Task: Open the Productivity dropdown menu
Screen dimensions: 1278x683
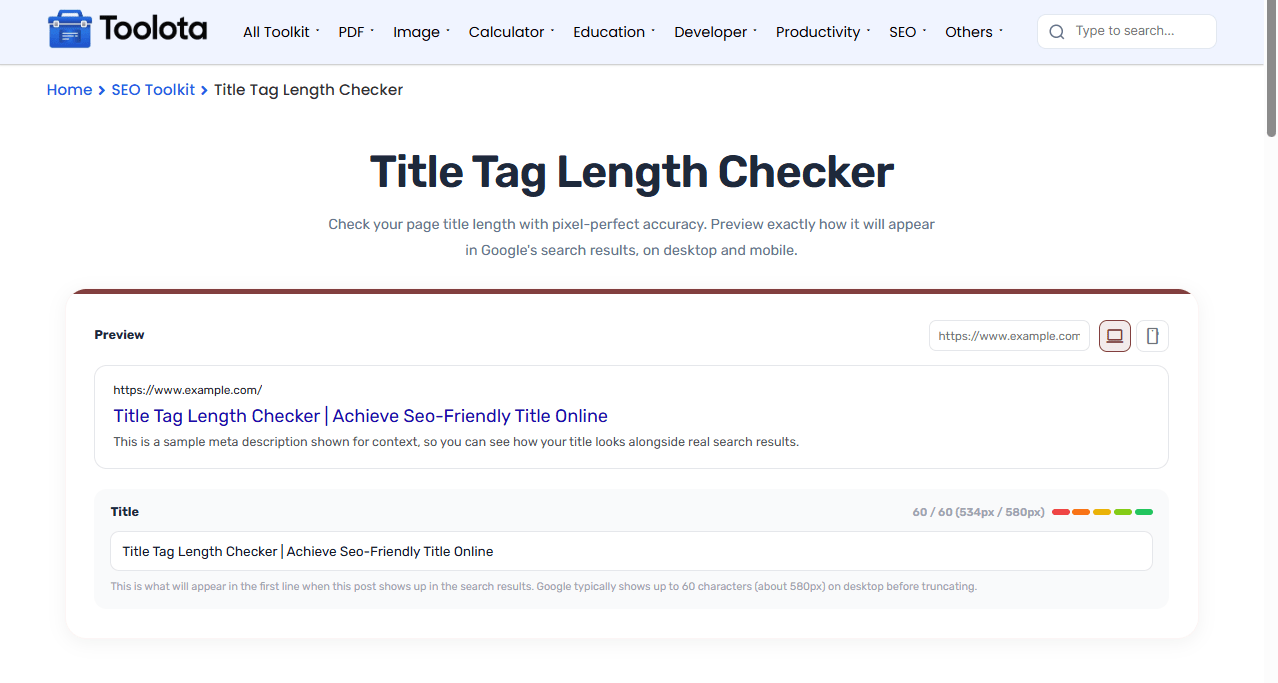Action: pyautogui.click(x=823, y=32)
